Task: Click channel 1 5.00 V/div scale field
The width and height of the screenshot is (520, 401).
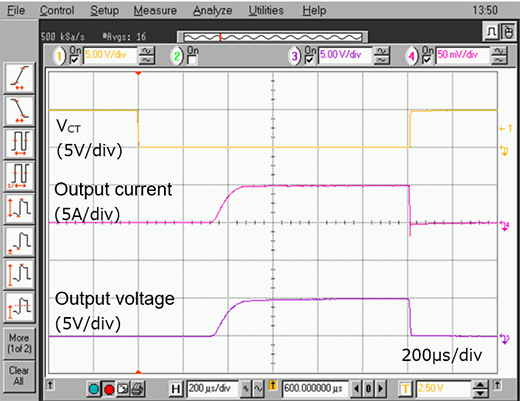Action: click(x=110, y=55)
